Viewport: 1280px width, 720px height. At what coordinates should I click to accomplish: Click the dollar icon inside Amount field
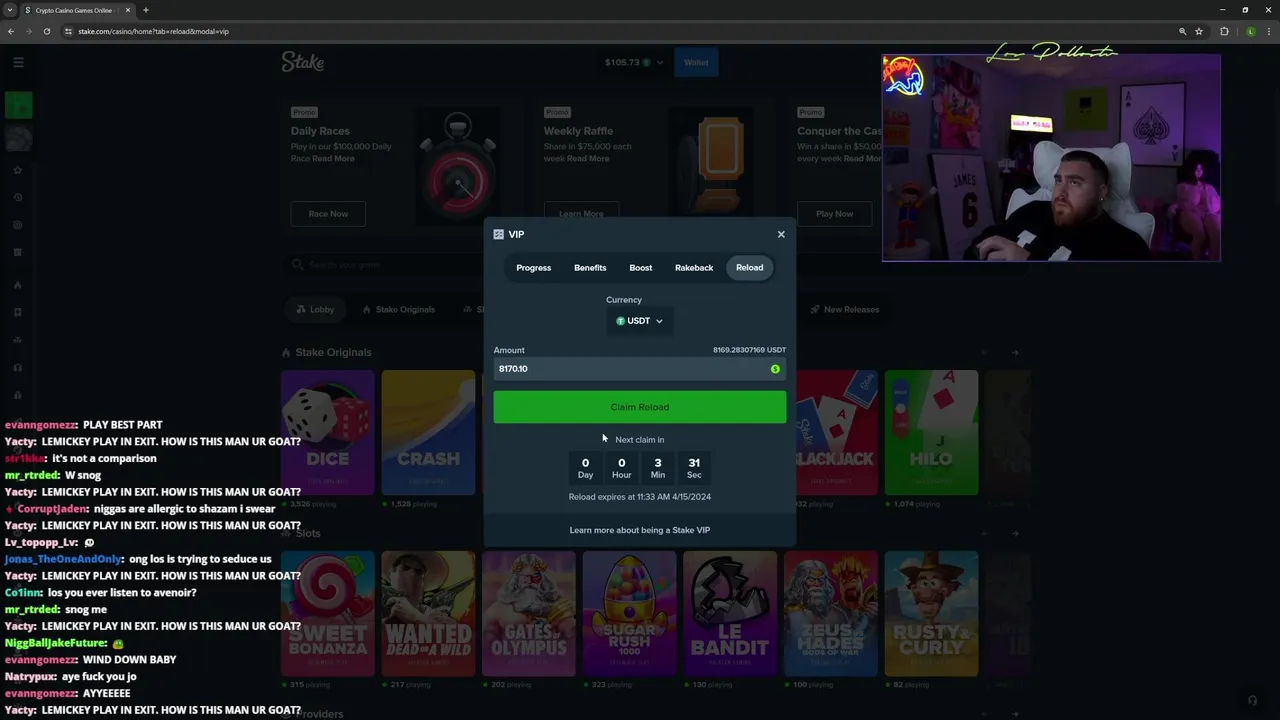[775, 369]
